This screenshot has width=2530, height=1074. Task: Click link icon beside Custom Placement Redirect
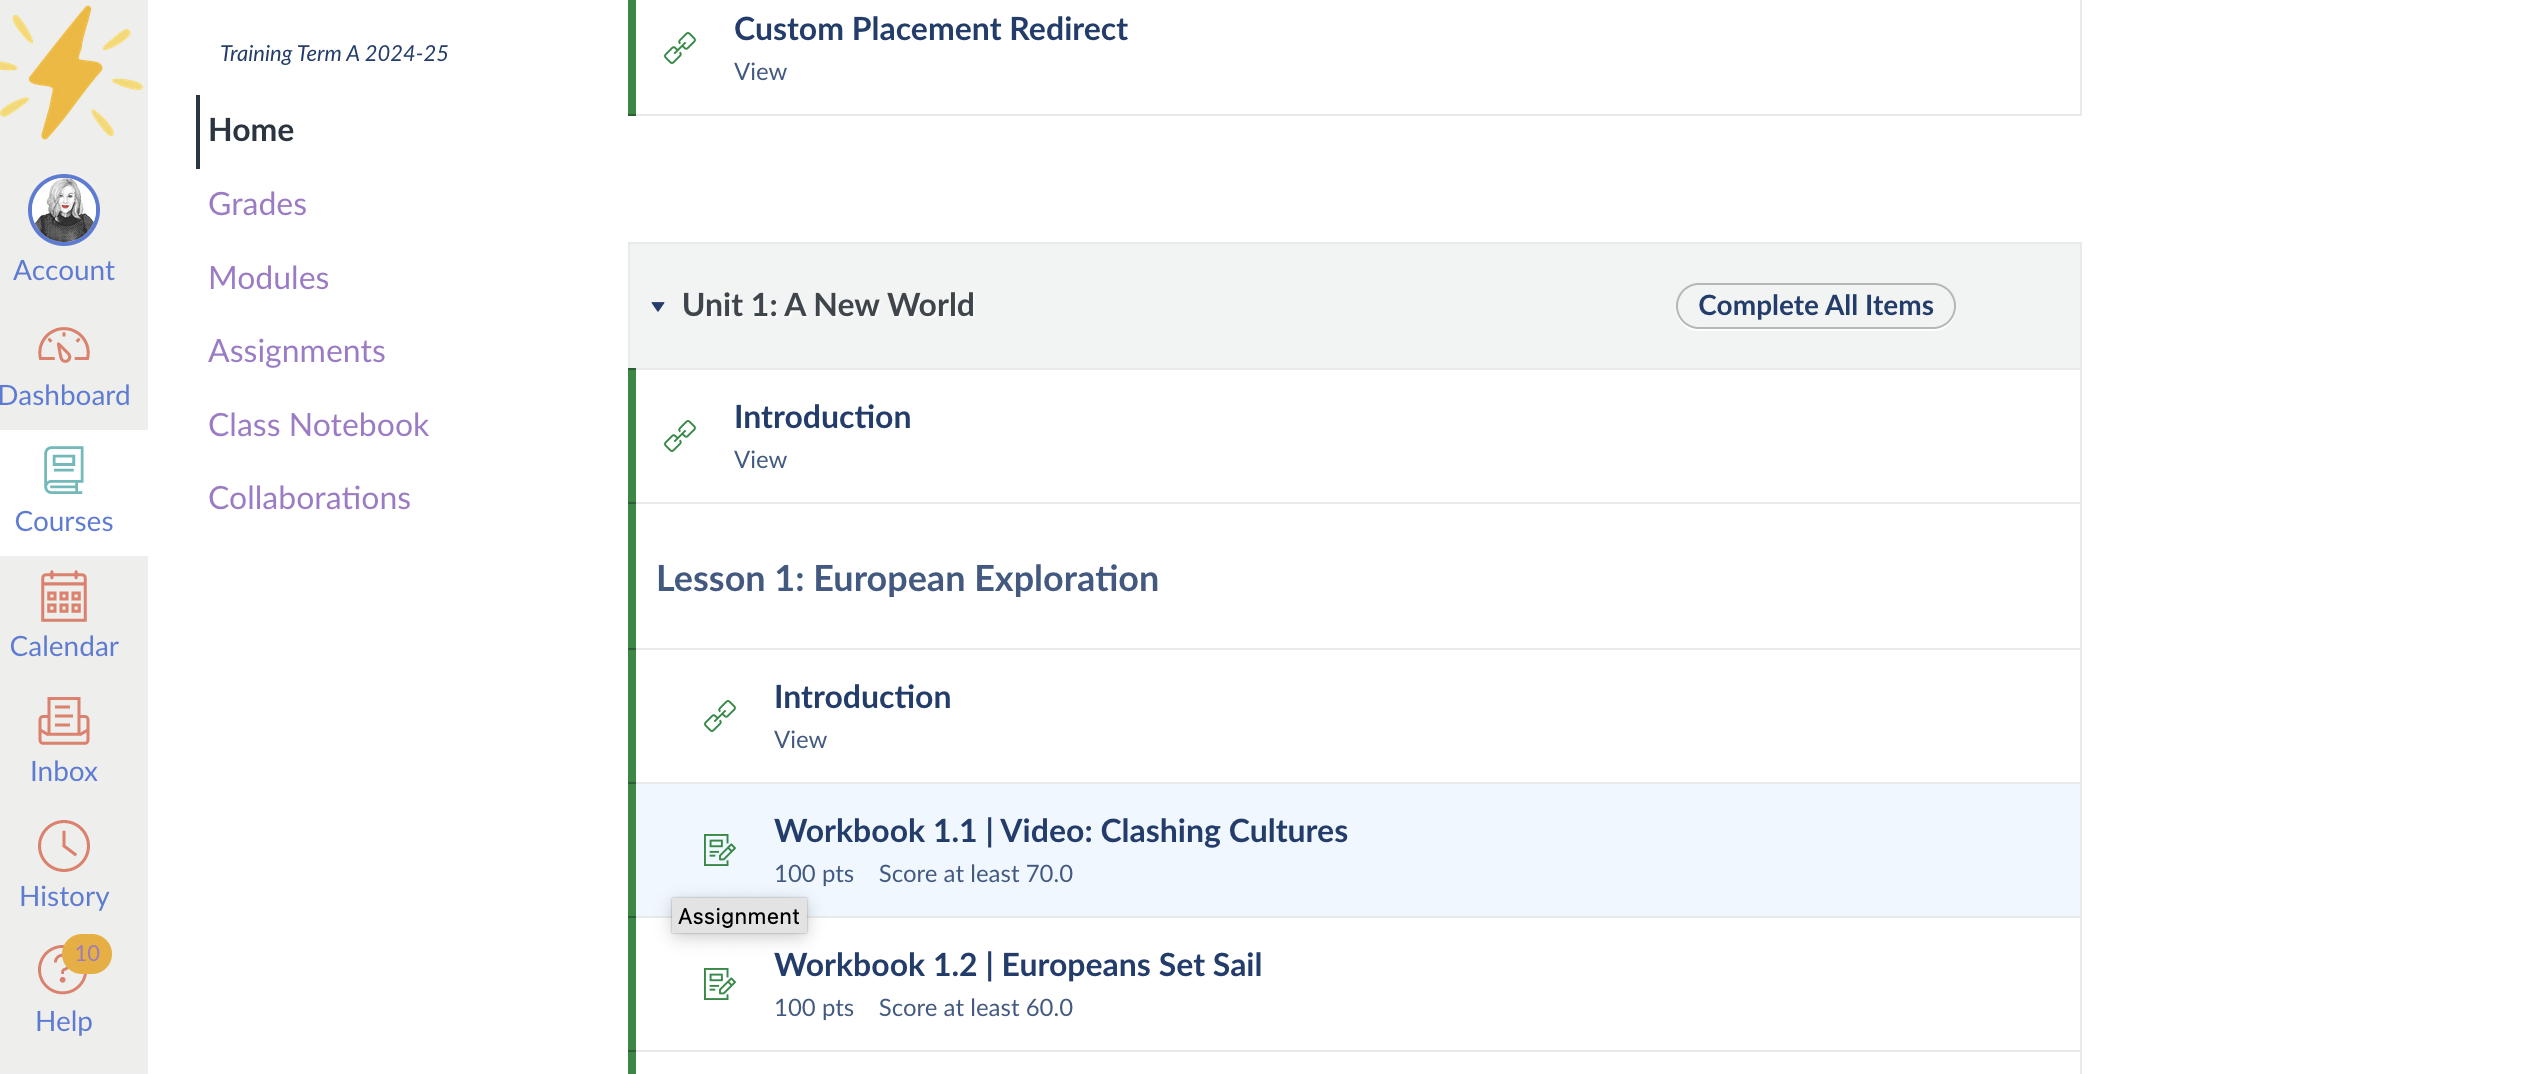tap(680, 48)
